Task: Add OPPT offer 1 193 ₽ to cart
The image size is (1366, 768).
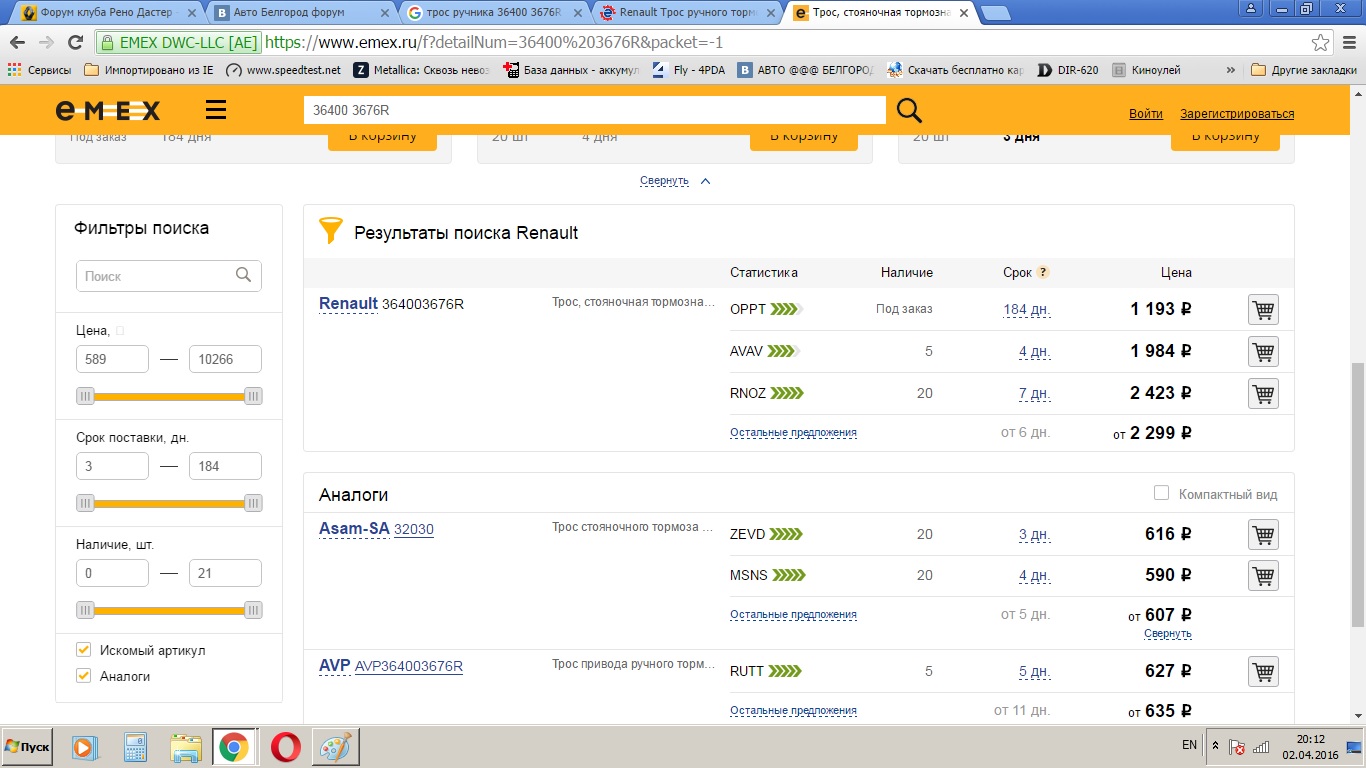Action: click(1263, 310)
